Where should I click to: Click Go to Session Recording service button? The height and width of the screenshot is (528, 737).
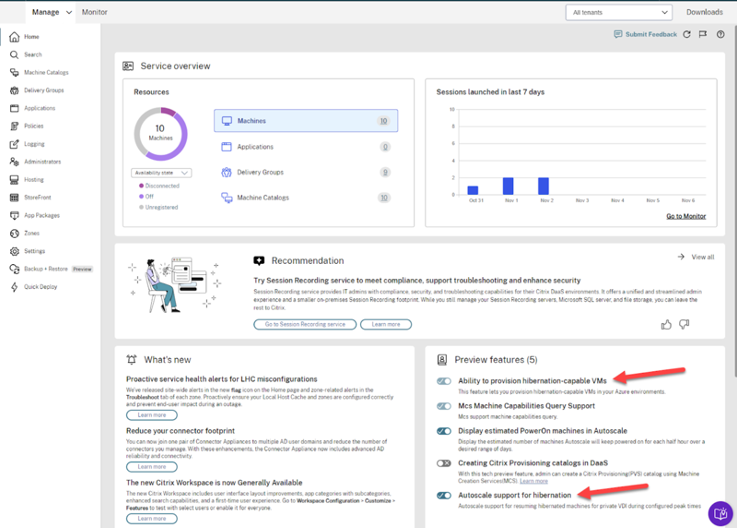point(304,324)
